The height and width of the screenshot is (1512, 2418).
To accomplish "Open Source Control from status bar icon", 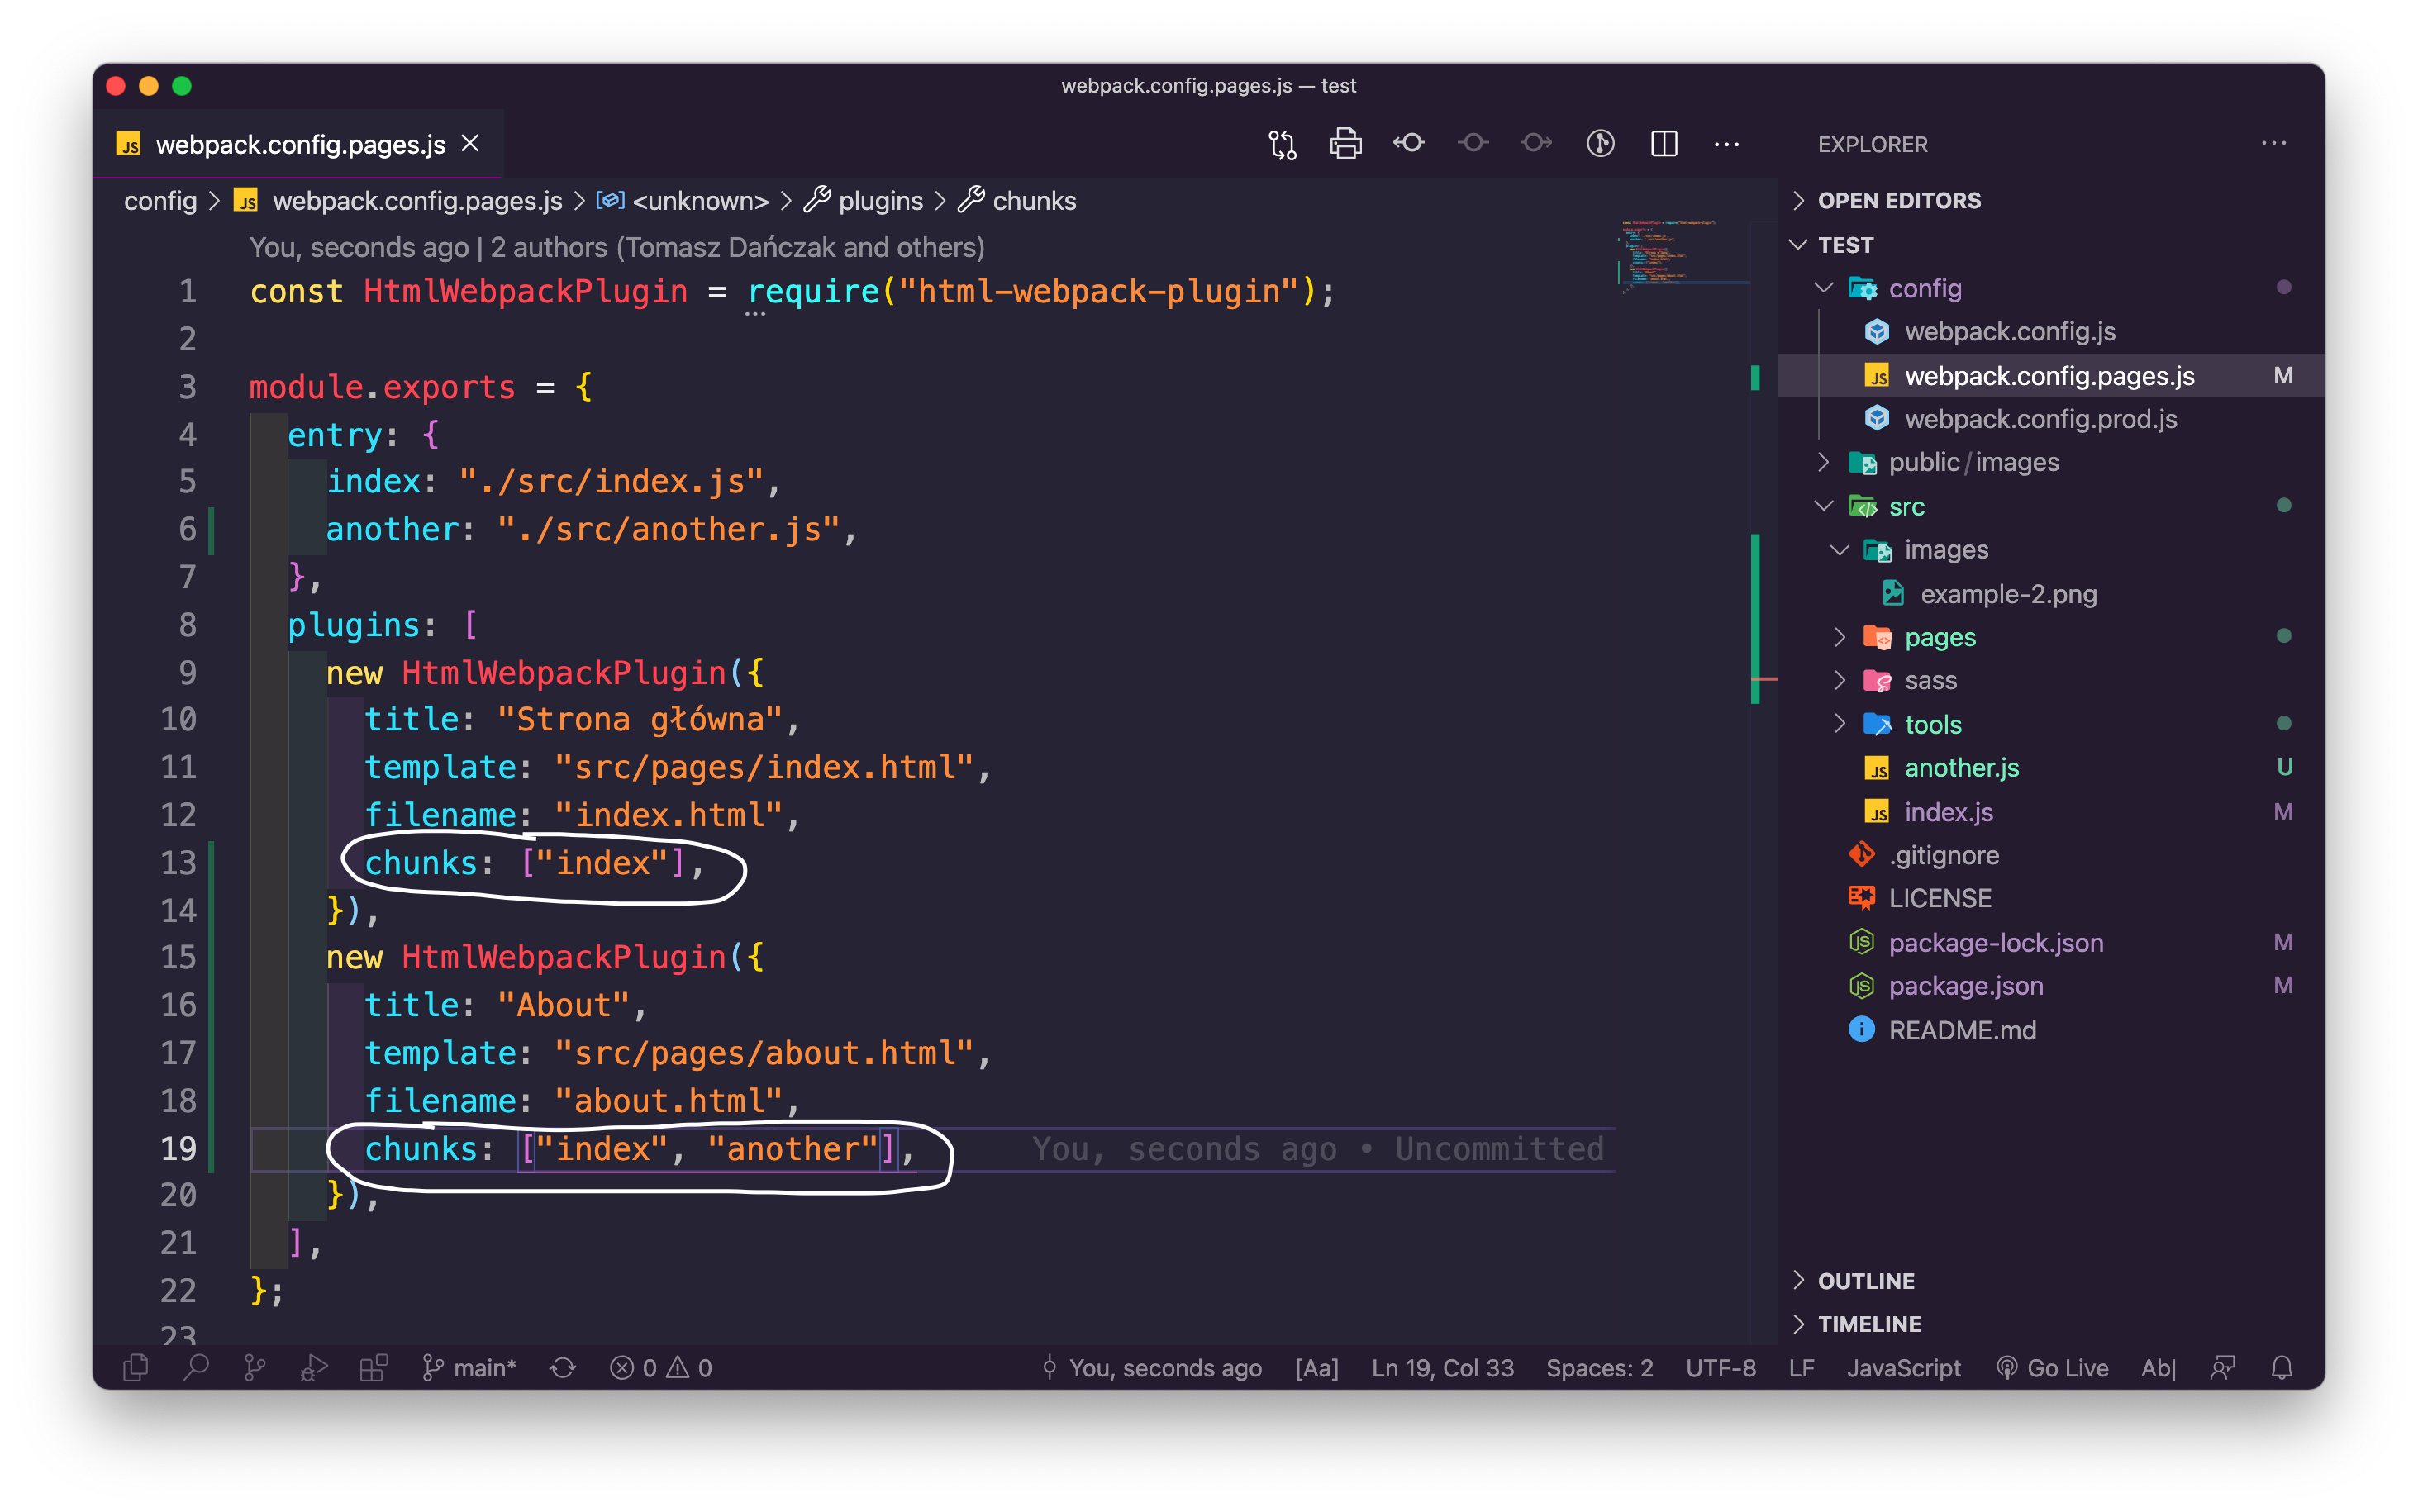I will point(255,1367).
